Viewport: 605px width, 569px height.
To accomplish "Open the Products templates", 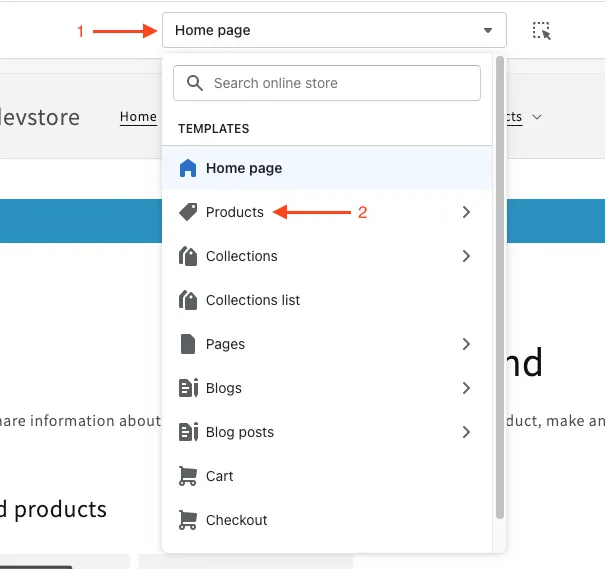I will 327,212.
